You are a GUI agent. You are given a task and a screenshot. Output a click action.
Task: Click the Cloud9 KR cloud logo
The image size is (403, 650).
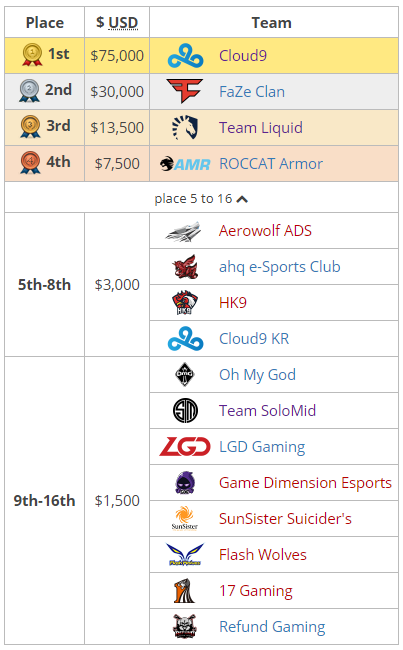point(185,339)
